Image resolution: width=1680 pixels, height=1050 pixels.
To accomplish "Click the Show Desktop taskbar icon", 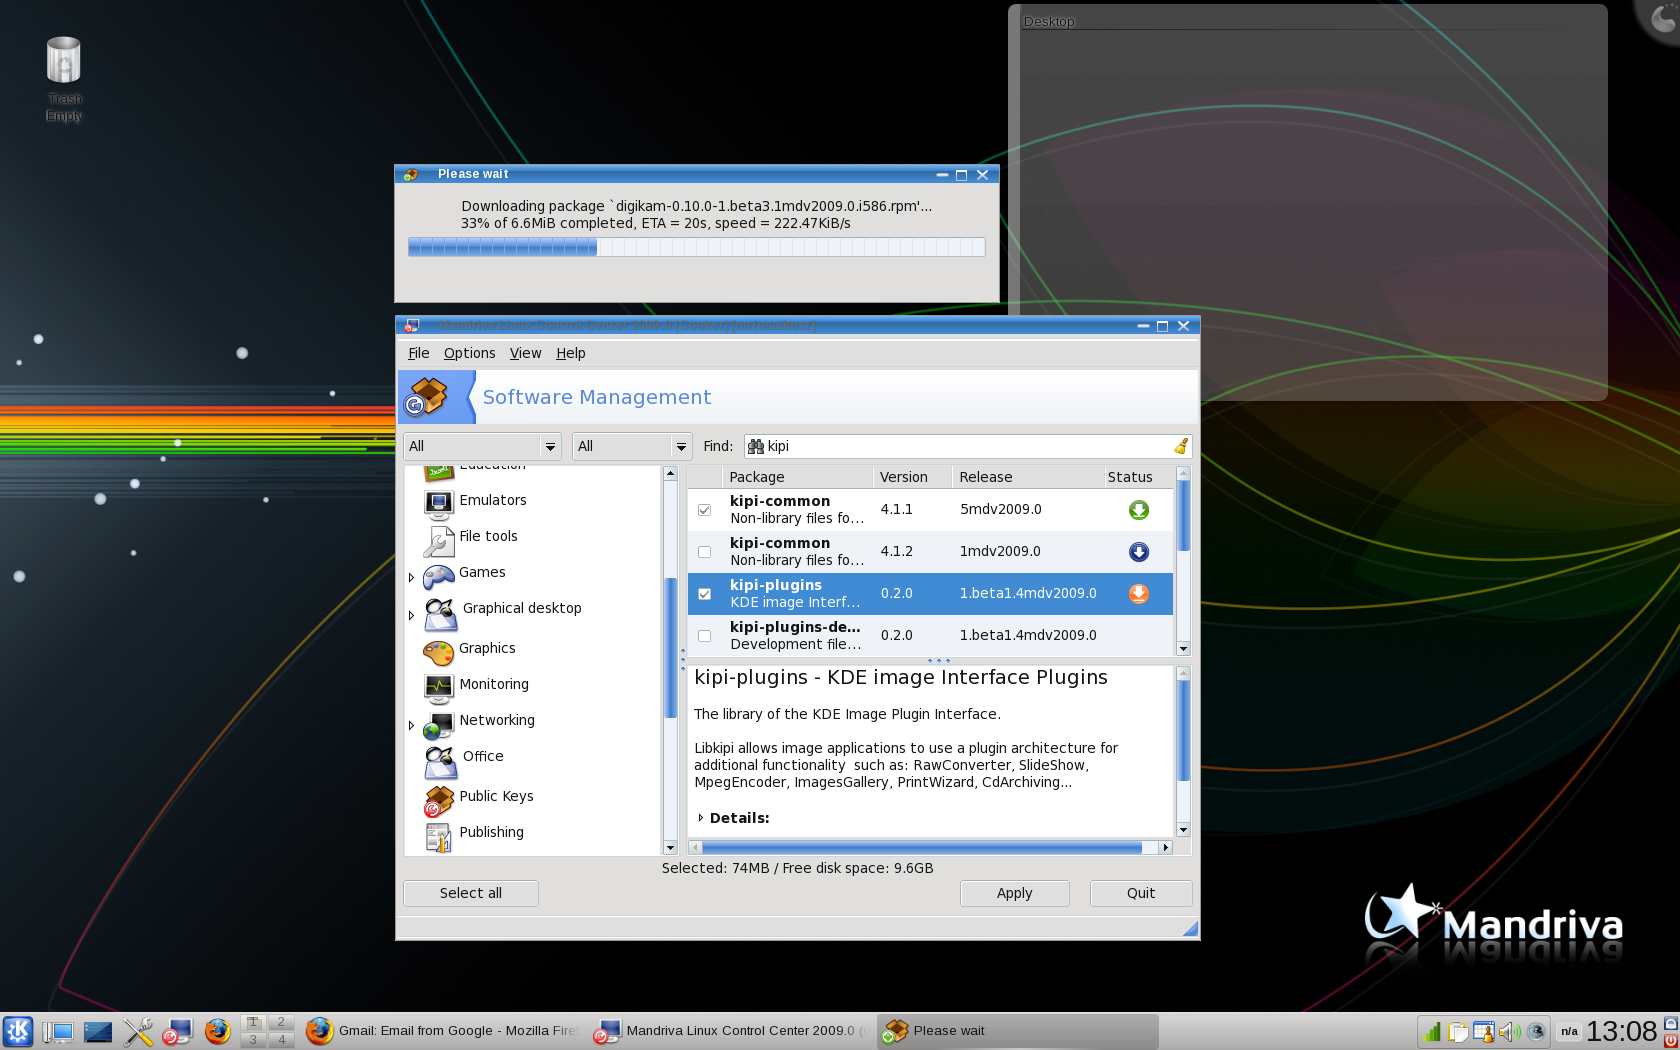I will (98, 1031).
